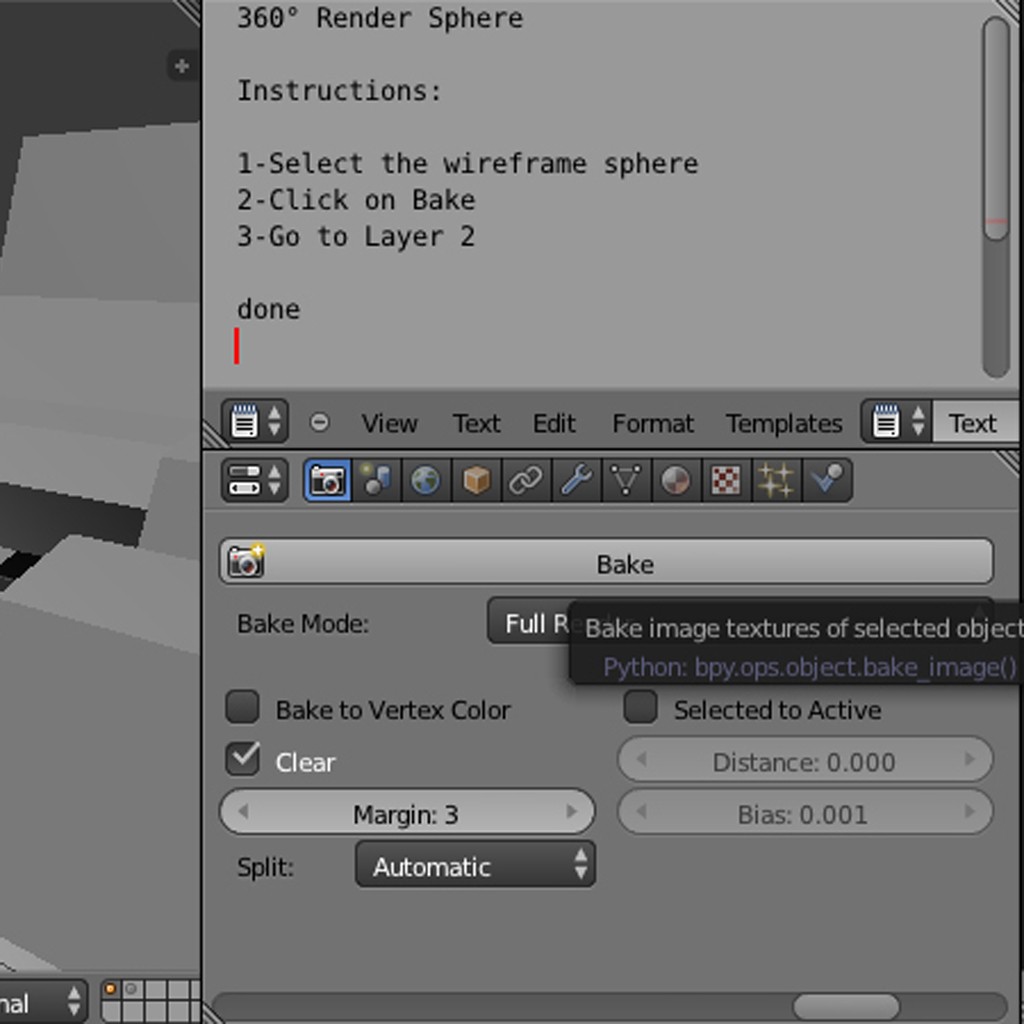Open the Format menu
Viewport: 1024px width, 1024px height.
(652, 423)
